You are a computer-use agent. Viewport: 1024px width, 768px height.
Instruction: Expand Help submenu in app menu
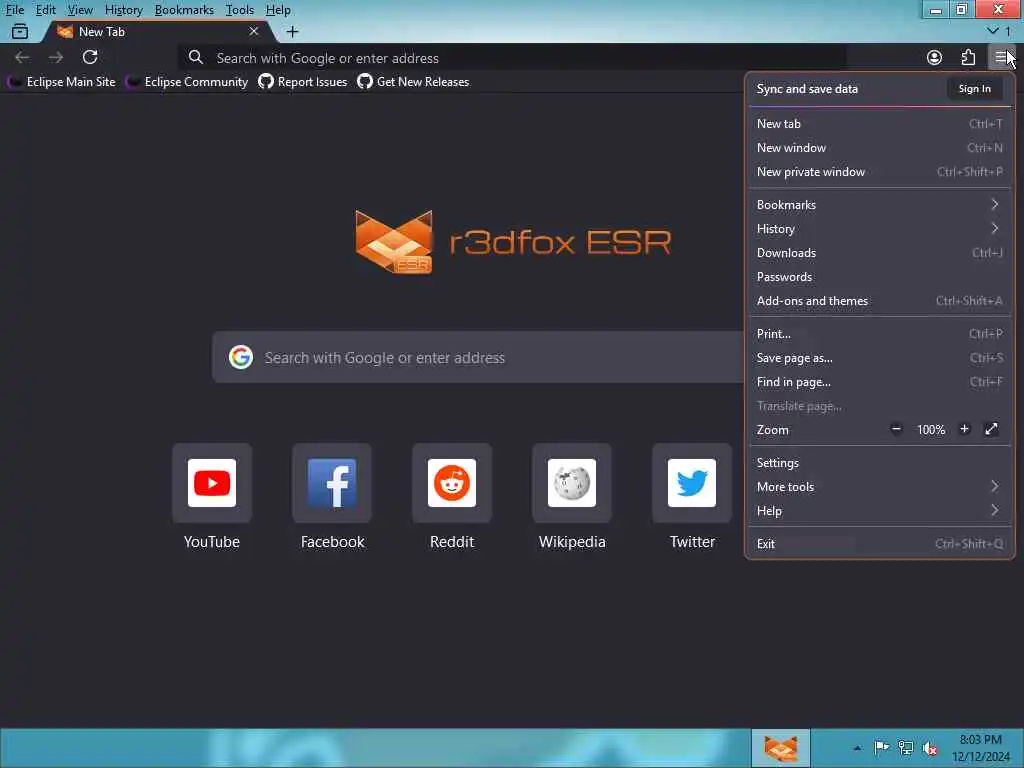(x=879, y=511)
